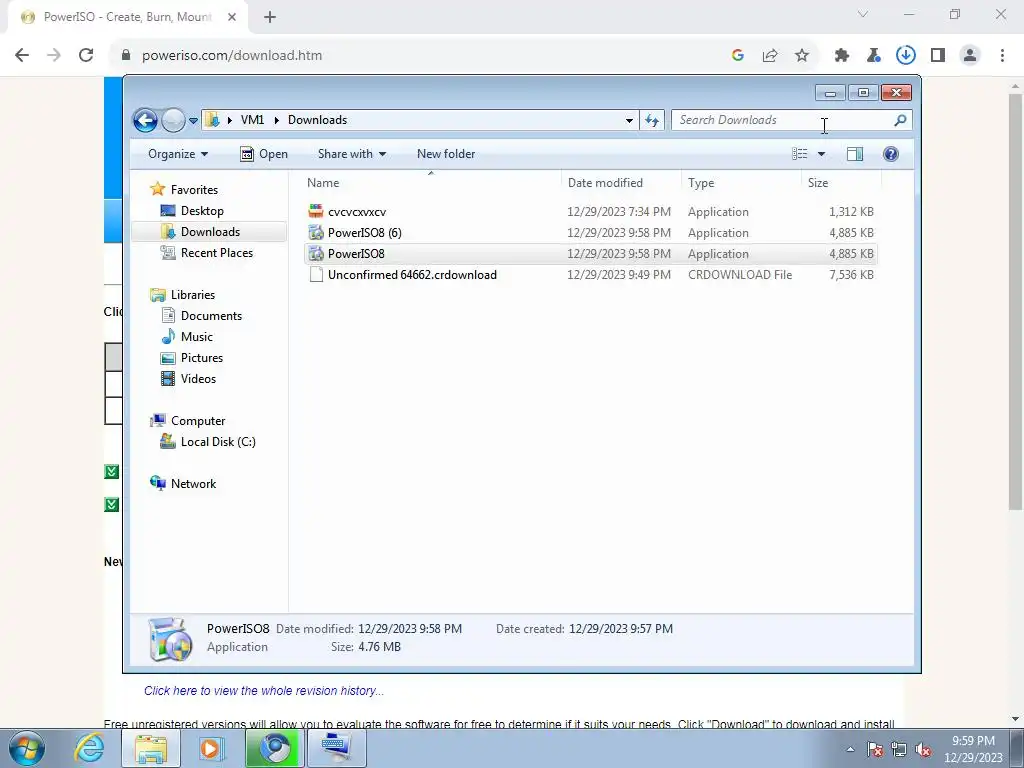Click the Chrome back button

22,55
